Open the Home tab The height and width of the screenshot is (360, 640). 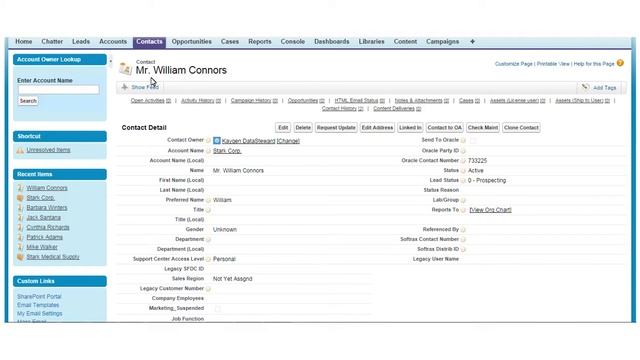click(24, 42)
